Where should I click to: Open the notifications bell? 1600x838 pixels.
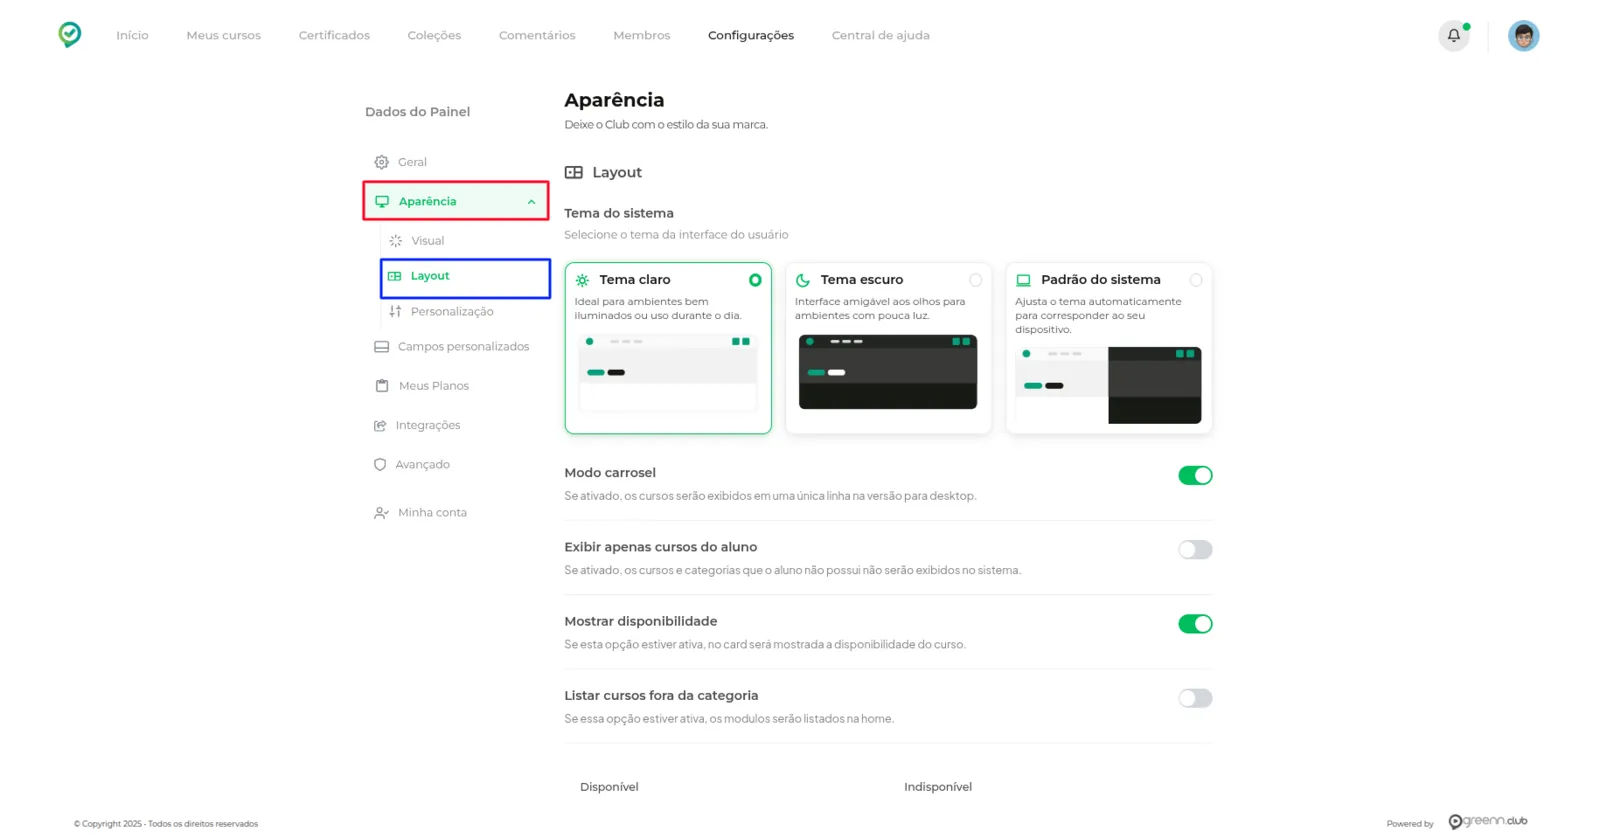1454,35
